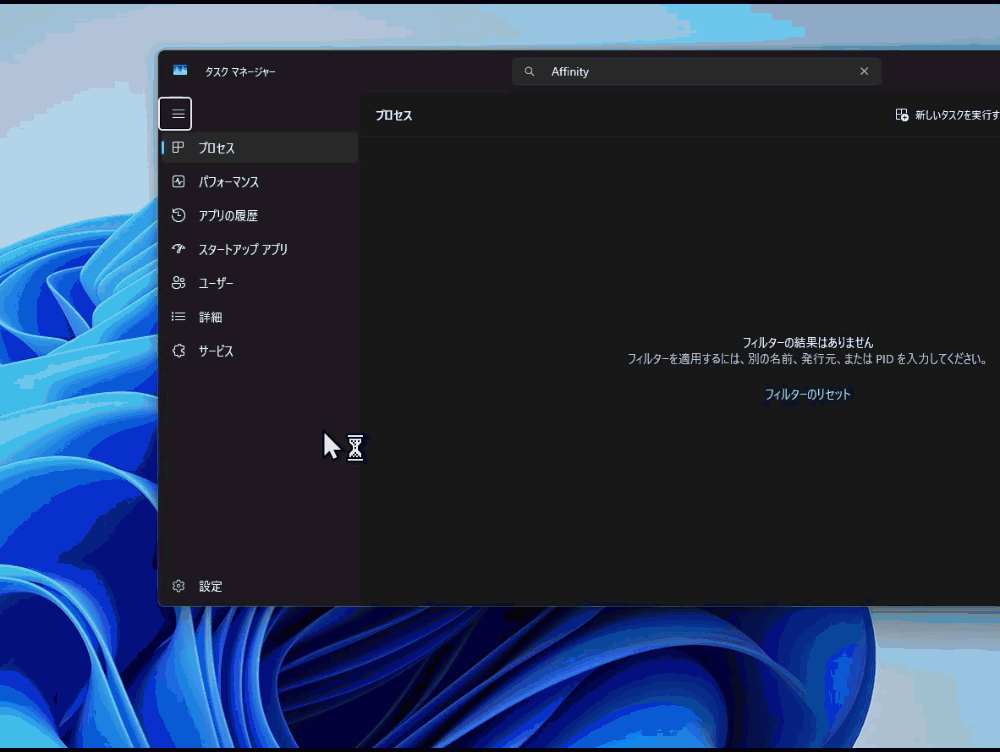Click inside the Affinity search field
1000x752 pixels.
click(700, 72)
